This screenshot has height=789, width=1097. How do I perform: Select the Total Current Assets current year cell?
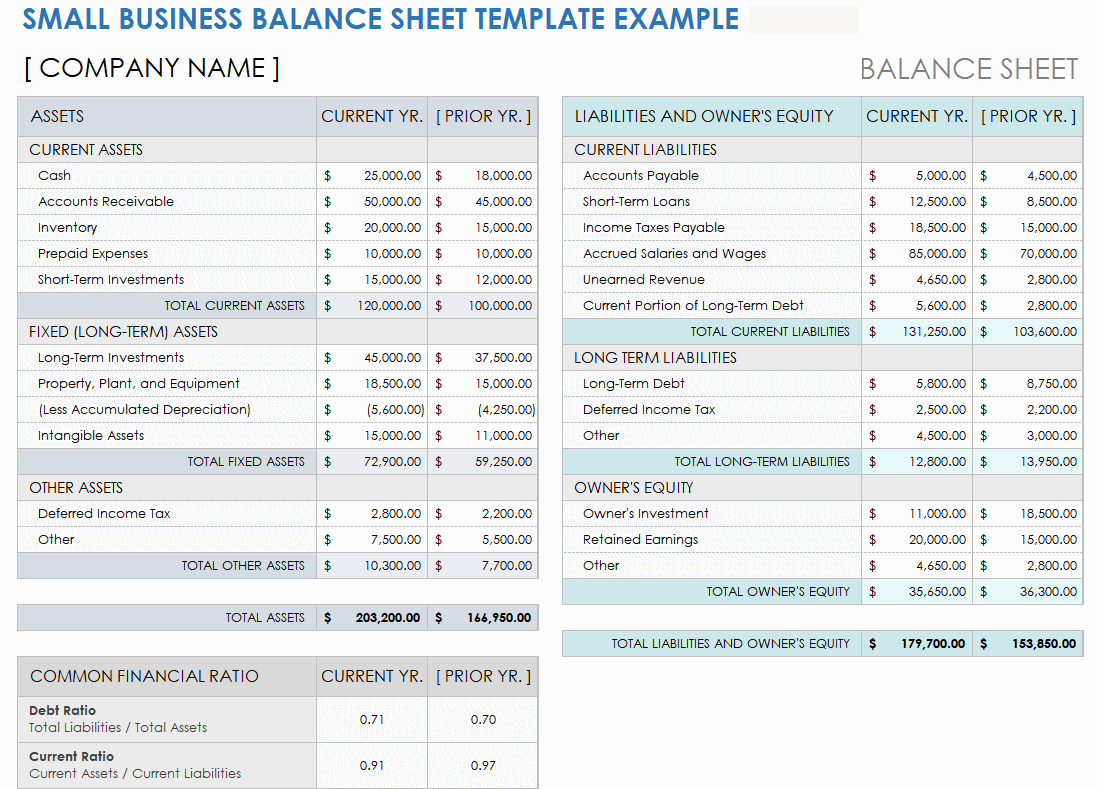click(x=372, y=306)
